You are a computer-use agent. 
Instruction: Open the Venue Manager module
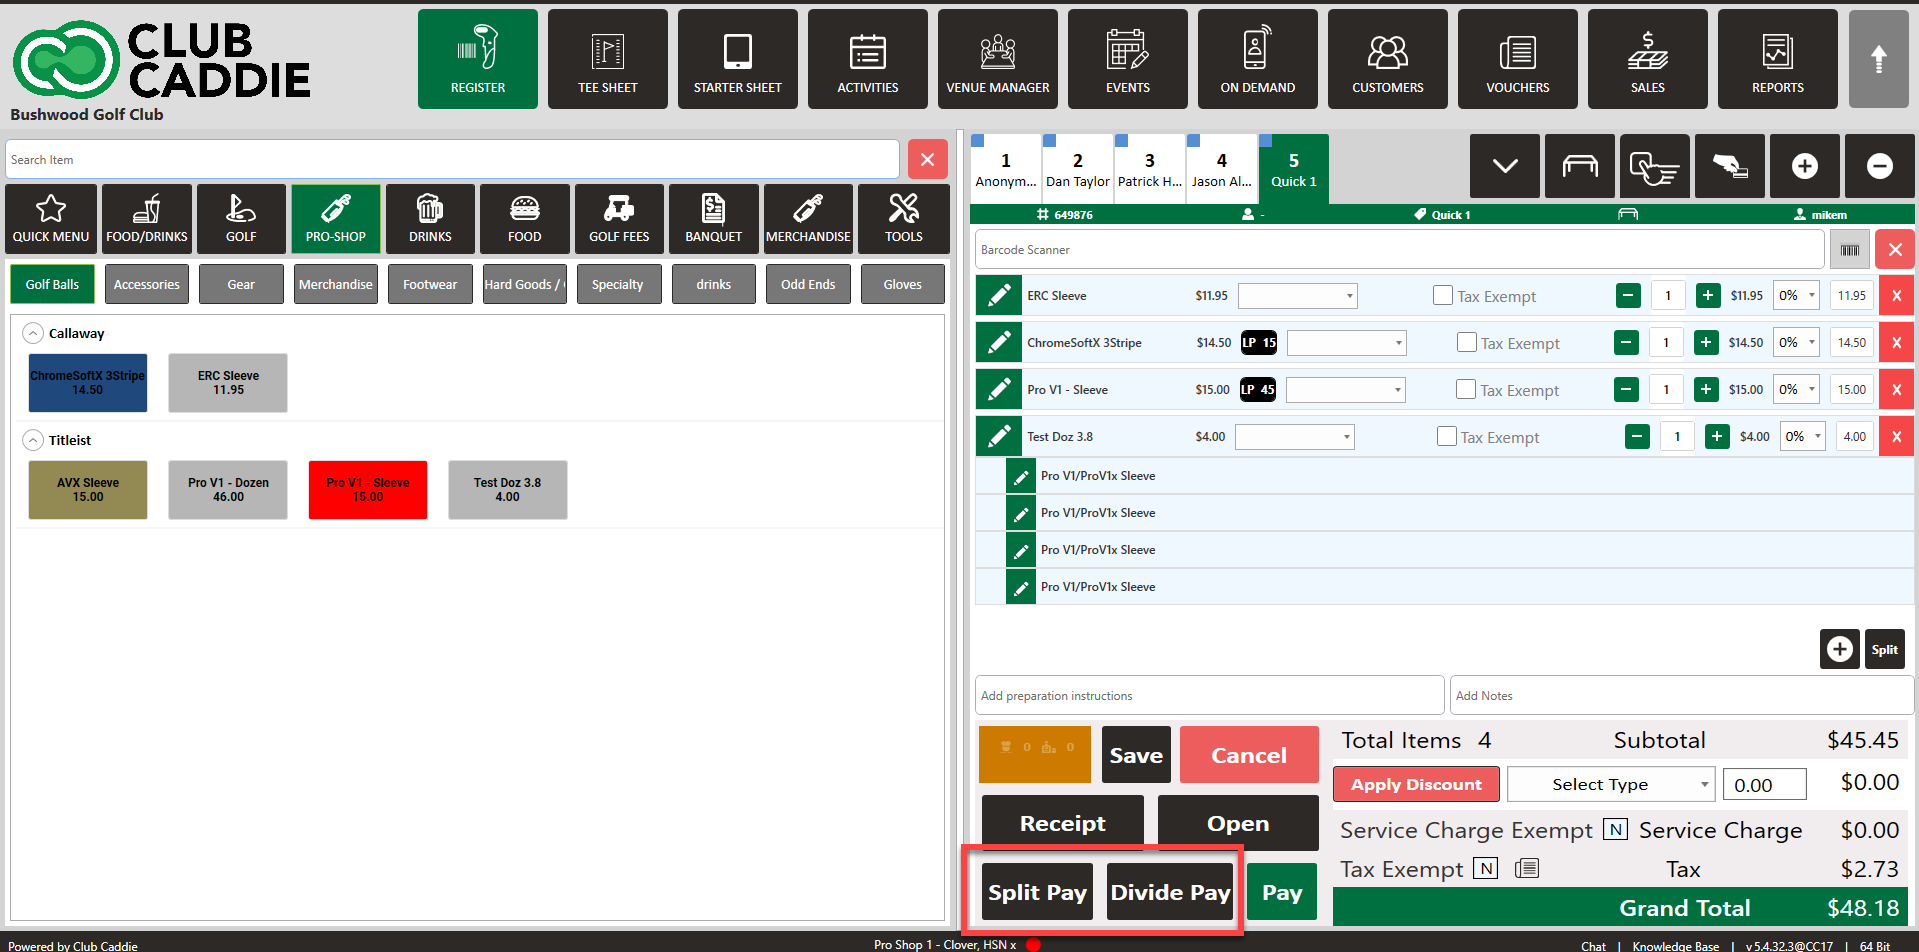pyautogui.click(x=997, y=59)
